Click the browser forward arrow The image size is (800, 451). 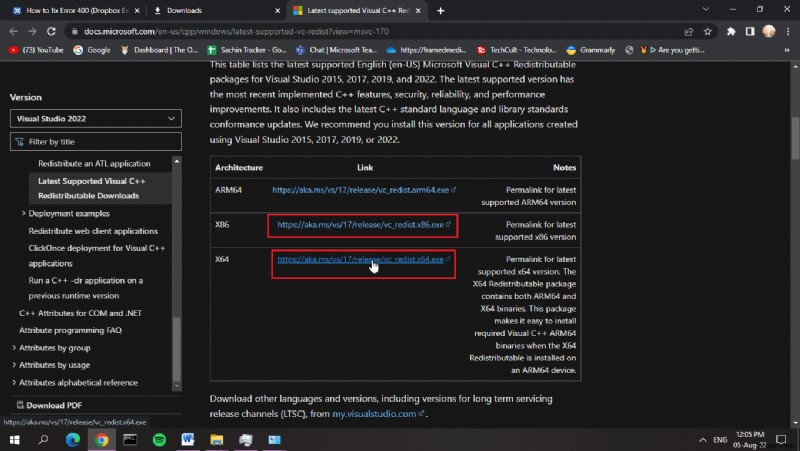pos(32,32)
